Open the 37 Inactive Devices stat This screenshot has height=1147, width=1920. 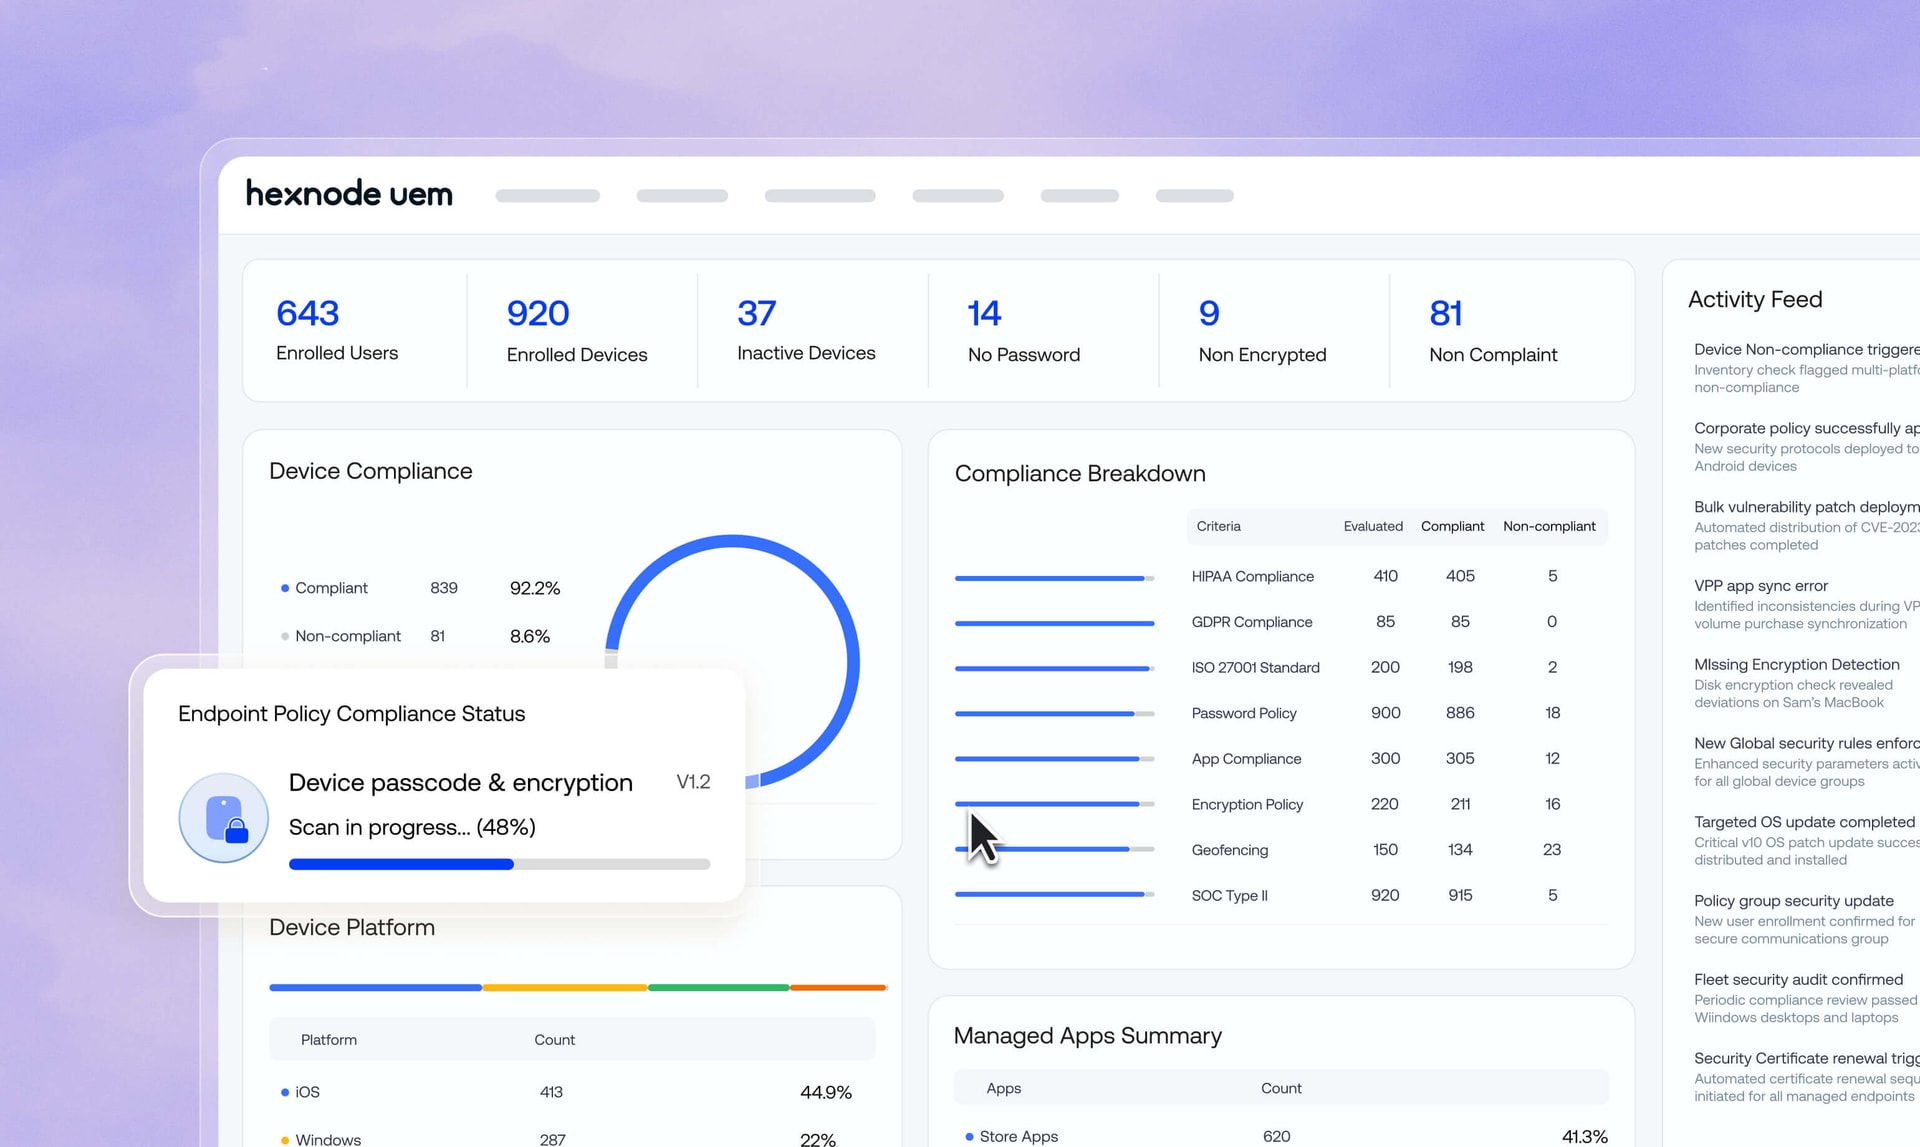tap(806, 330)
